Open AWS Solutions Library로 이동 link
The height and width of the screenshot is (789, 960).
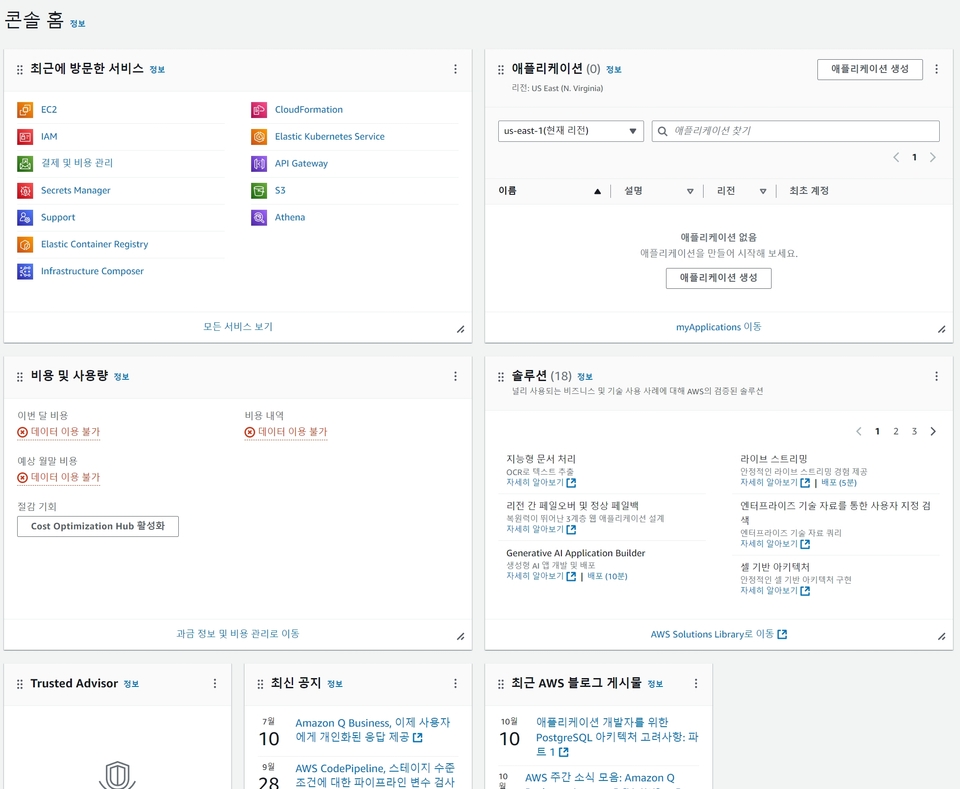click(718, 634)
